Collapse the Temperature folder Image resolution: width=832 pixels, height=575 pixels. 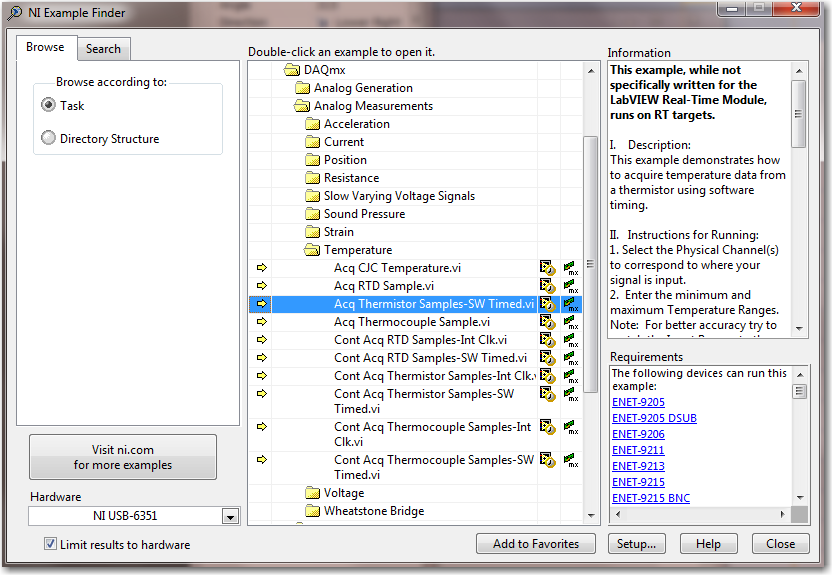312,250
